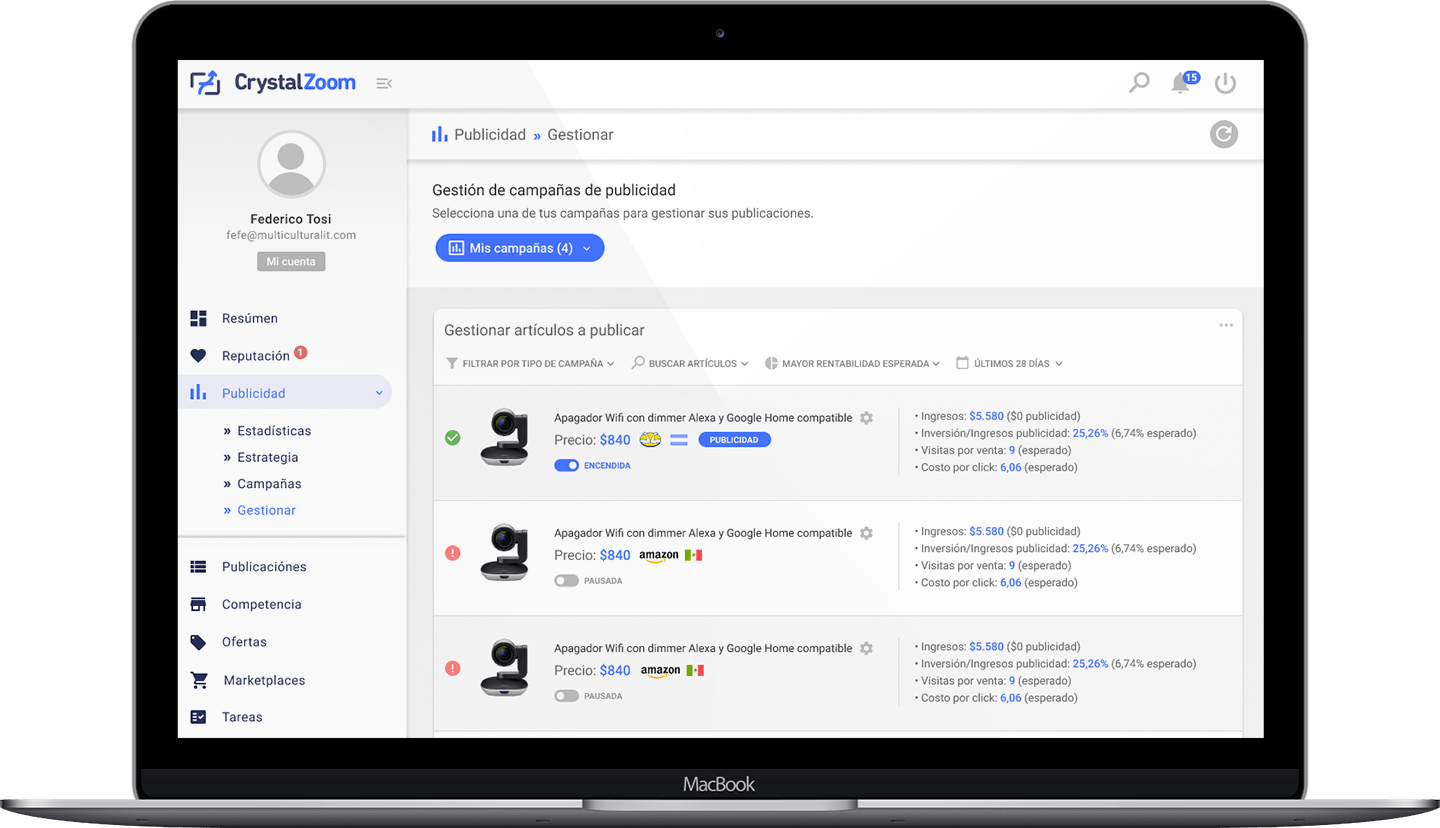Go to Competencia in sidebar menu

261,605
